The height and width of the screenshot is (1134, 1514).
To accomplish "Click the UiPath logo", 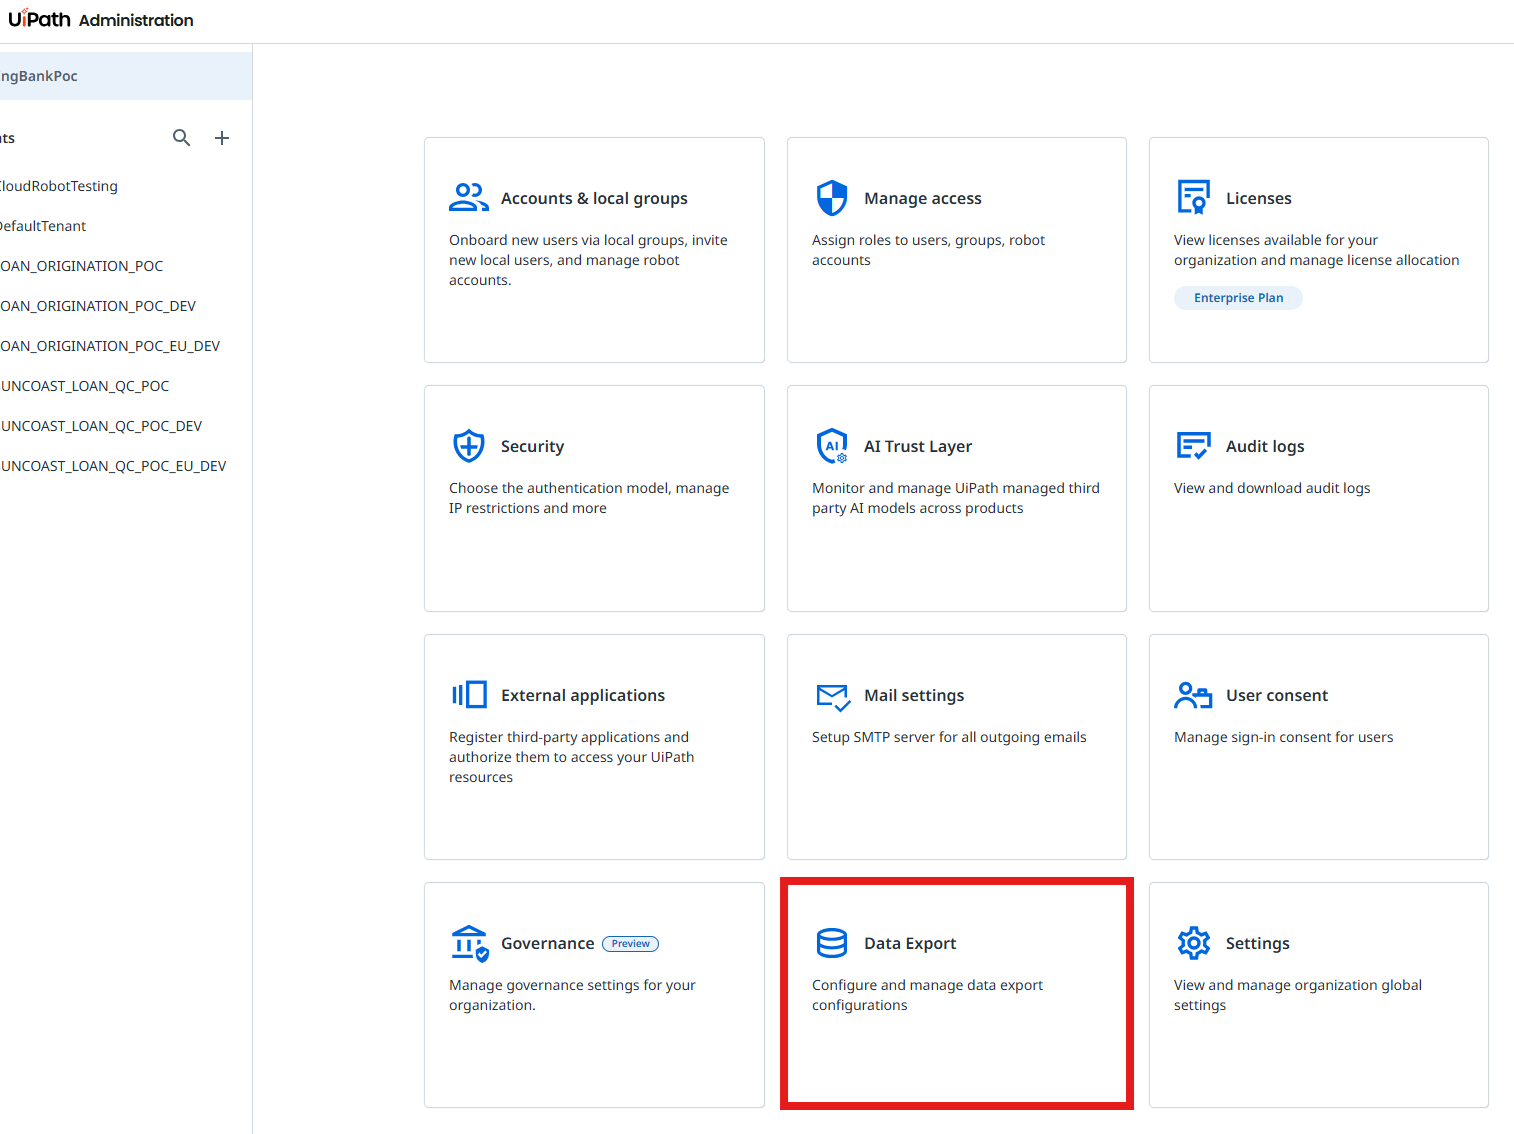I will pyautogui.click(x=39, y=19).
